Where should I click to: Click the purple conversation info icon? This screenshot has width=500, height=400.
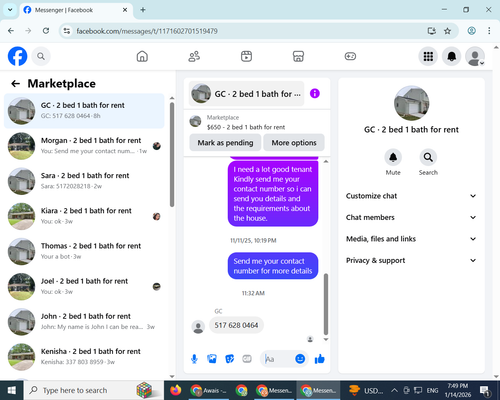(315, 93)
